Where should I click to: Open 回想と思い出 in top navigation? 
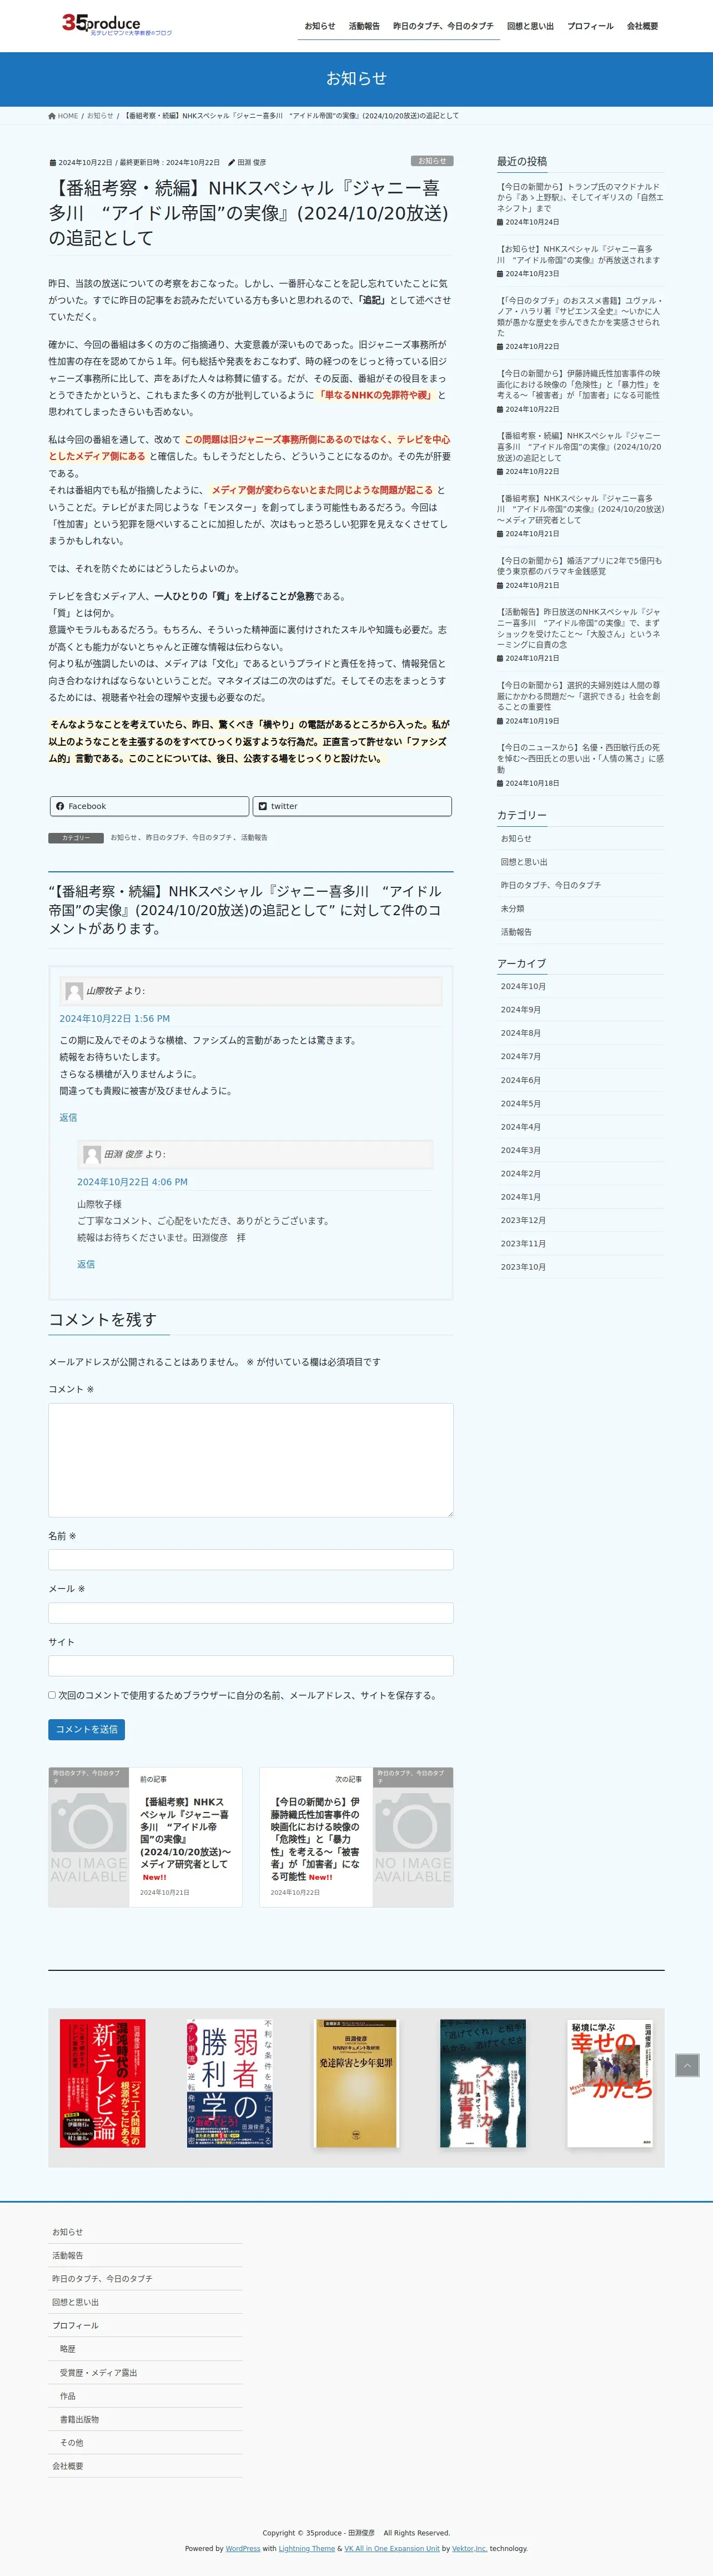coord(530,26)
